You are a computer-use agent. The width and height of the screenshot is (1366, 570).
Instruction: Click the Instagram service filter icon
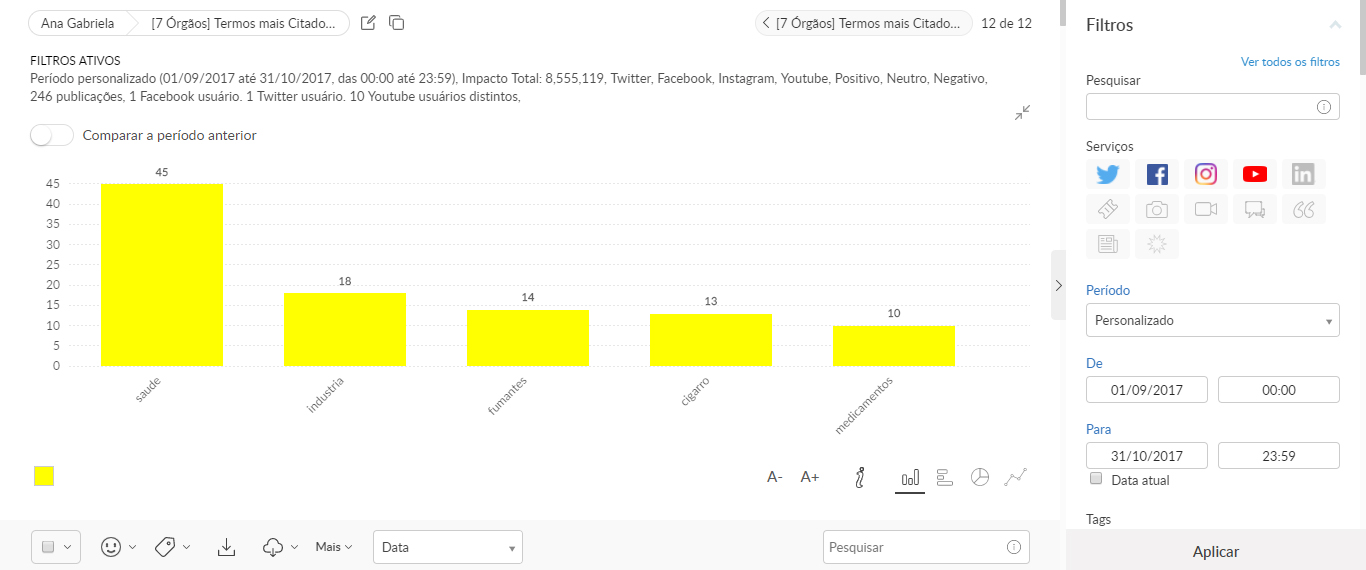click(1206, 174)
